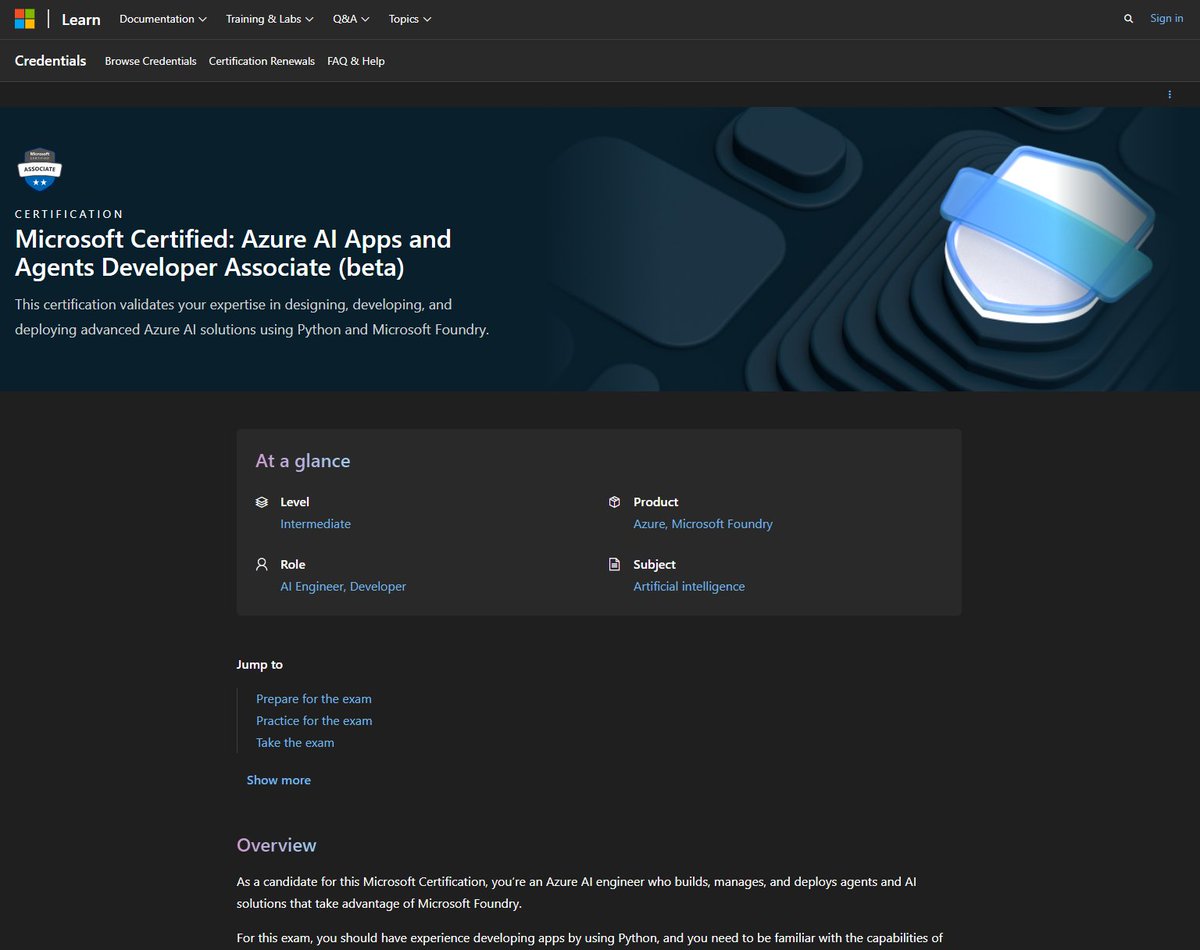
Task: Click the Overview heading
Action: [276, 845]
